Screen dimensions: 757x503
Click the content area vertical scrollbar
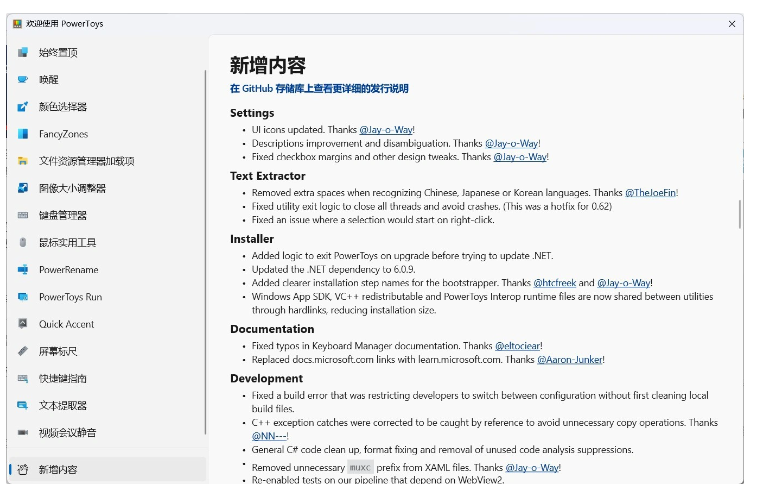coord(739,213)
